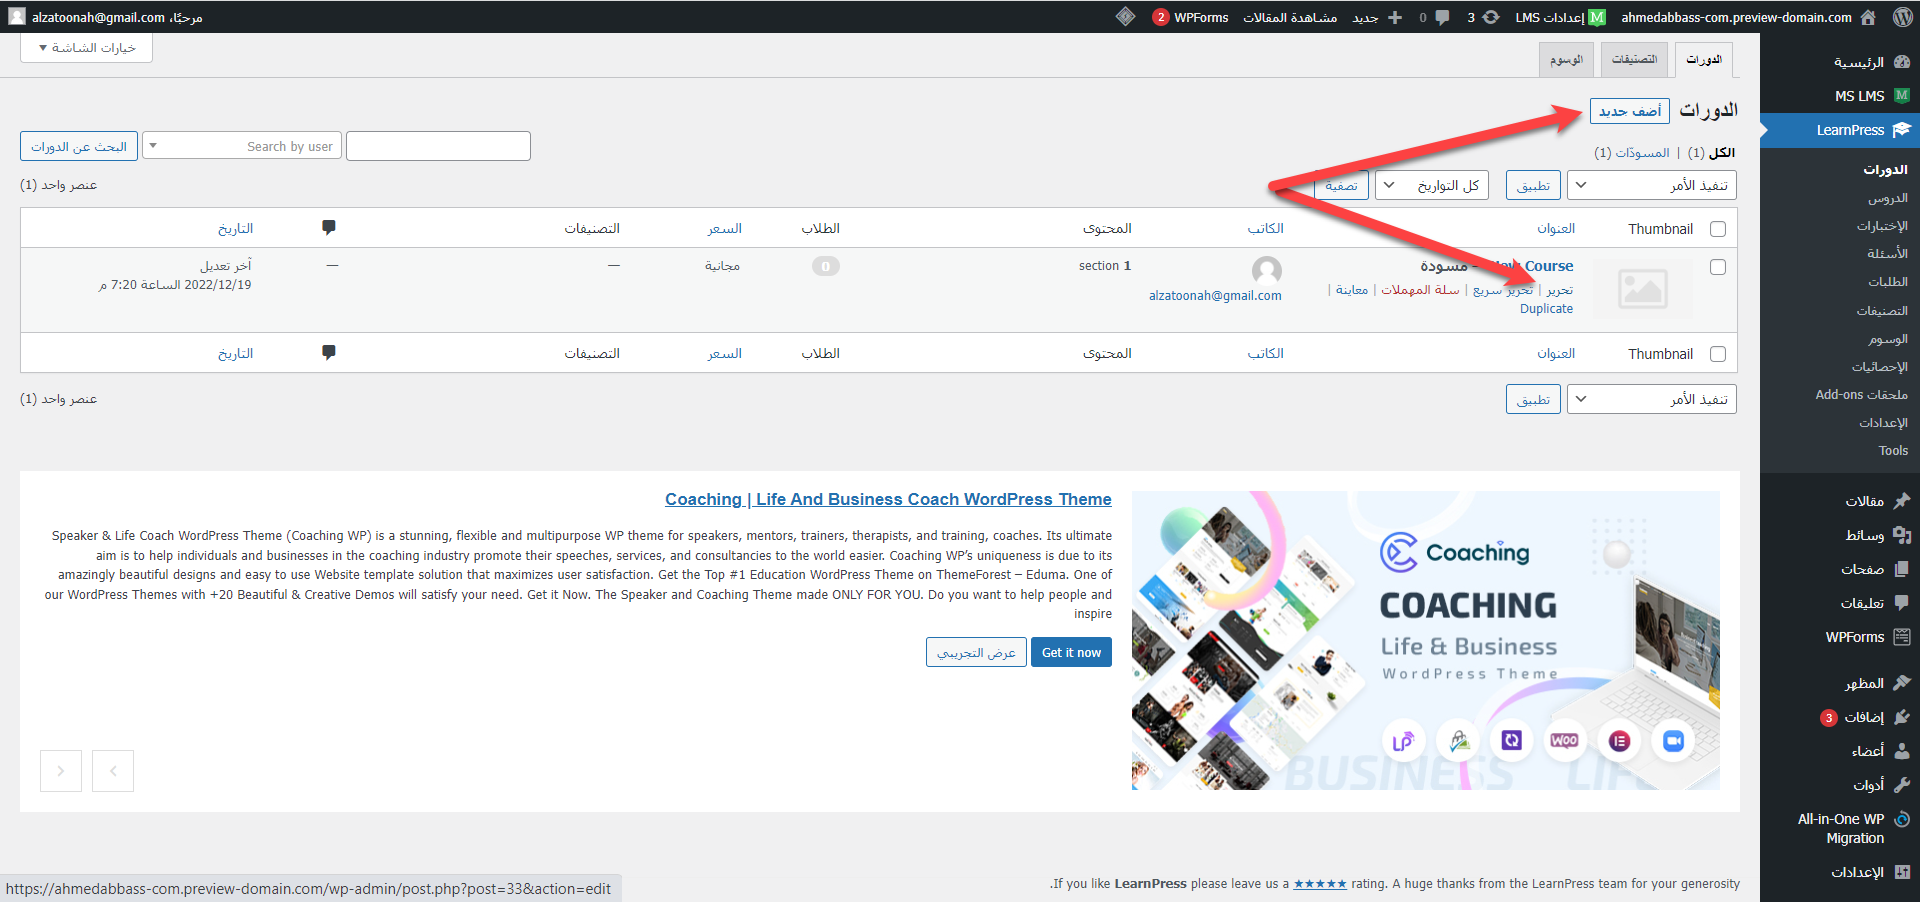Open the media icon وسائط
This screenshot has height=902, width=1920.
point(1902,535)
